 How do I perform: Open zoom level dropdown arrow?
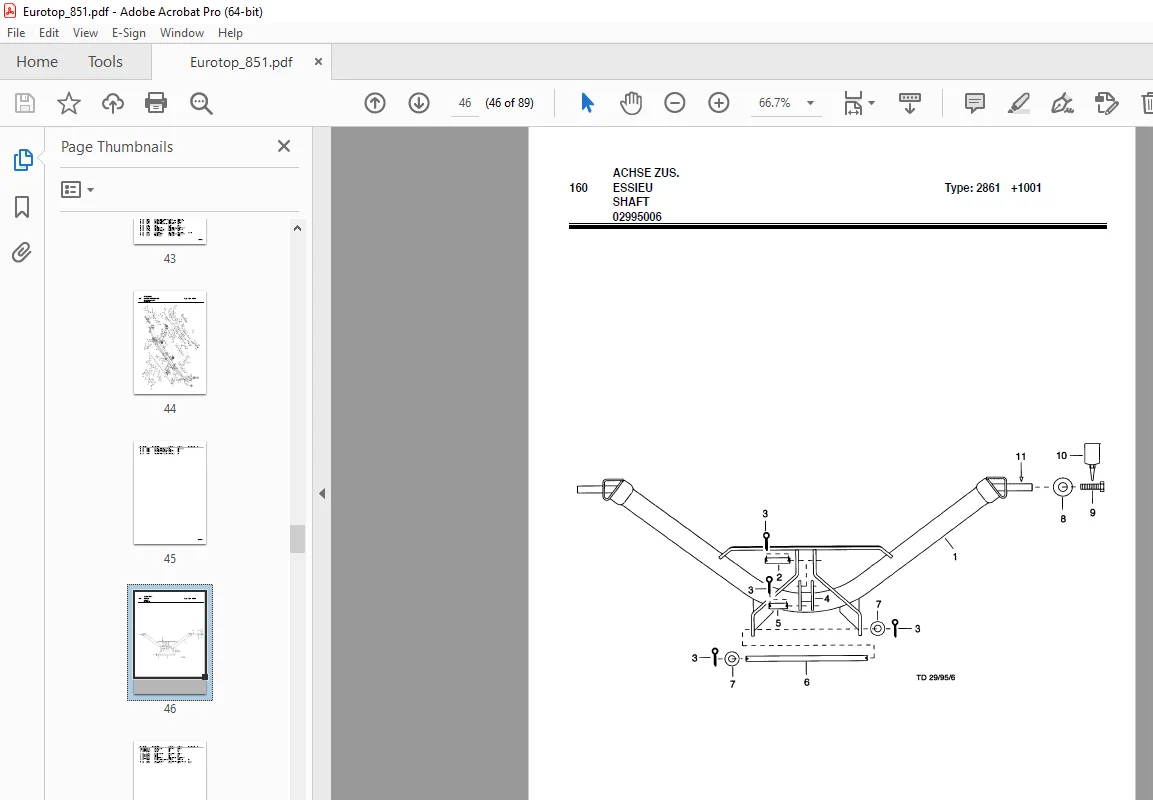pos(810,103)
